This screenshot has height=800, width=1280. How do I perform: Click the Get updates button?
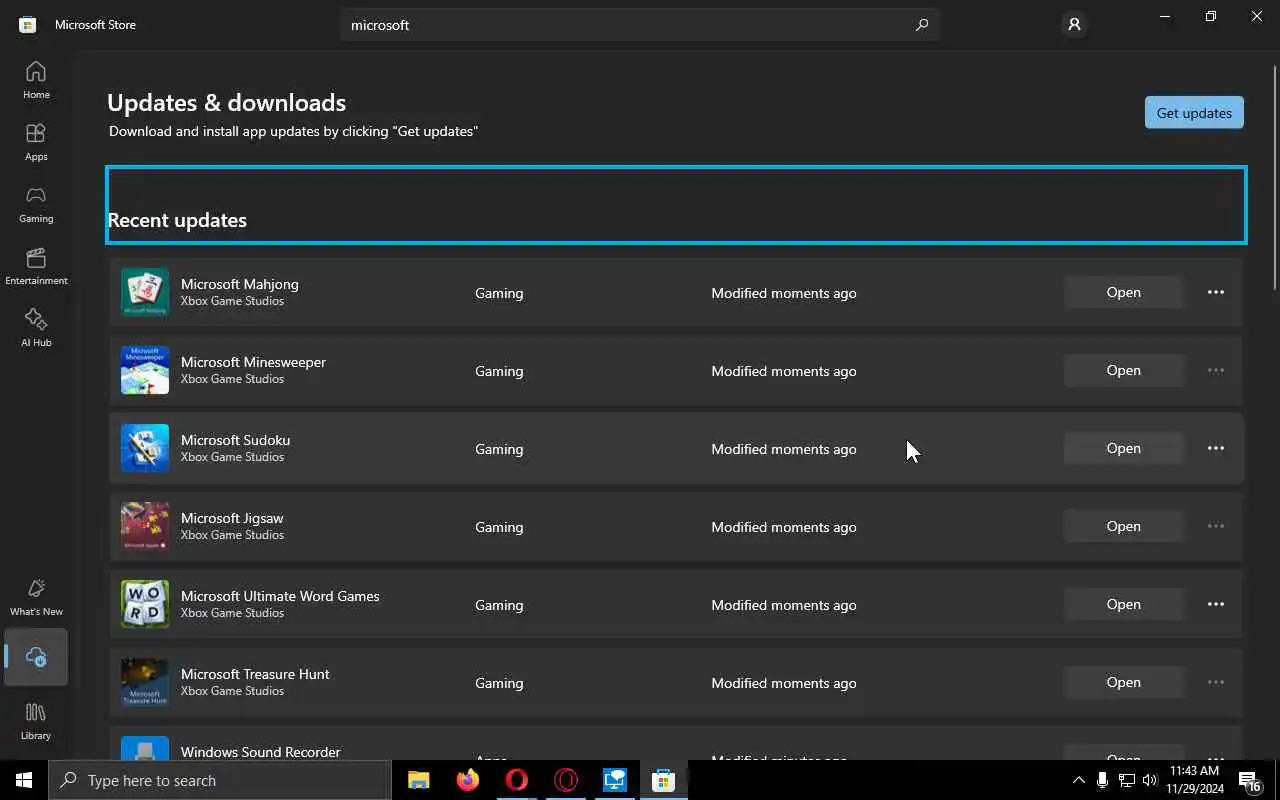[x=1194, y=113]
